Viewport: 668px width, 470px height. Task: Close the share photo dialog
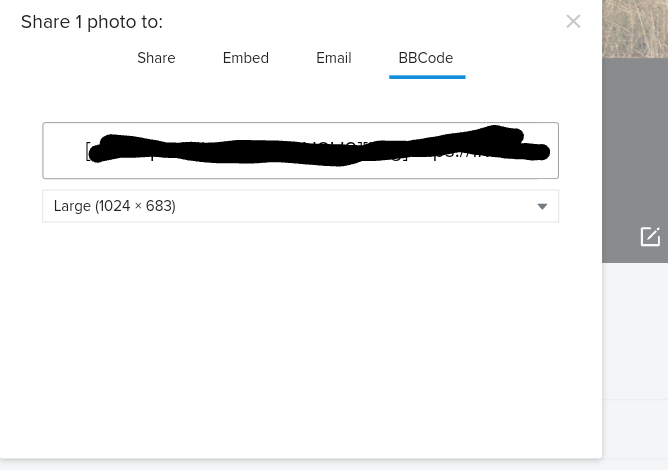pyautogui.click(x=573, y=21)
